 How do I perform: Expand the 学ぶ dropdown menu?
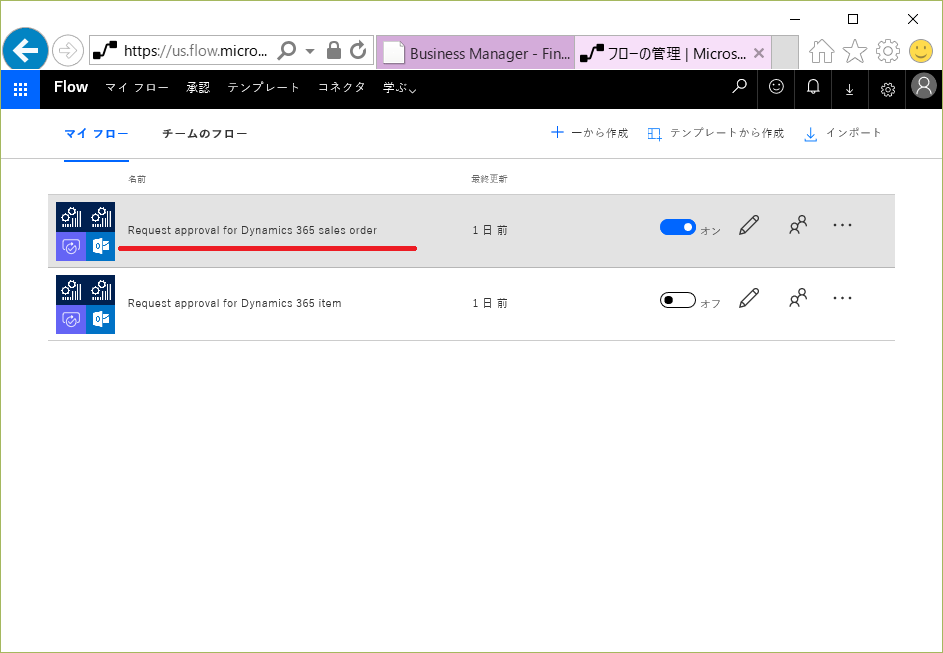[399, 88]
